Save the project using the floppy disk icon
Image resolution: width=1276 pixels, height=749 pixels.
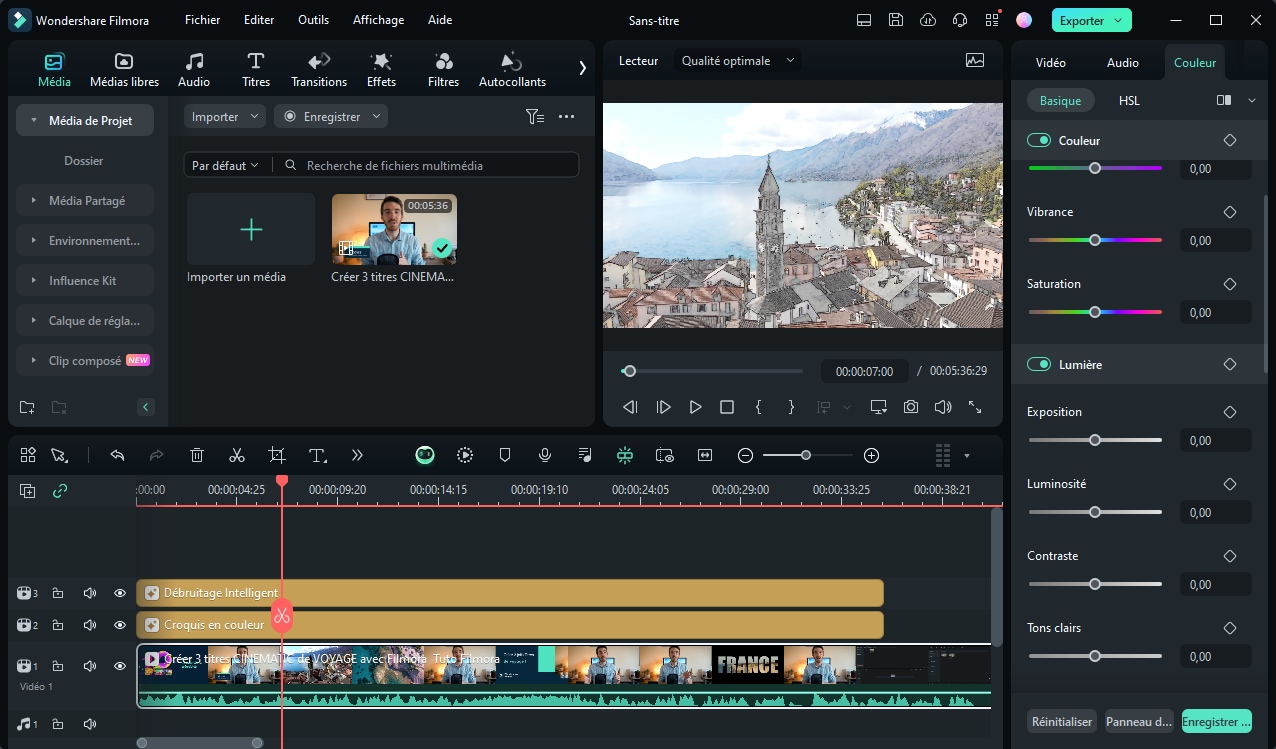[x=896, y=20]
